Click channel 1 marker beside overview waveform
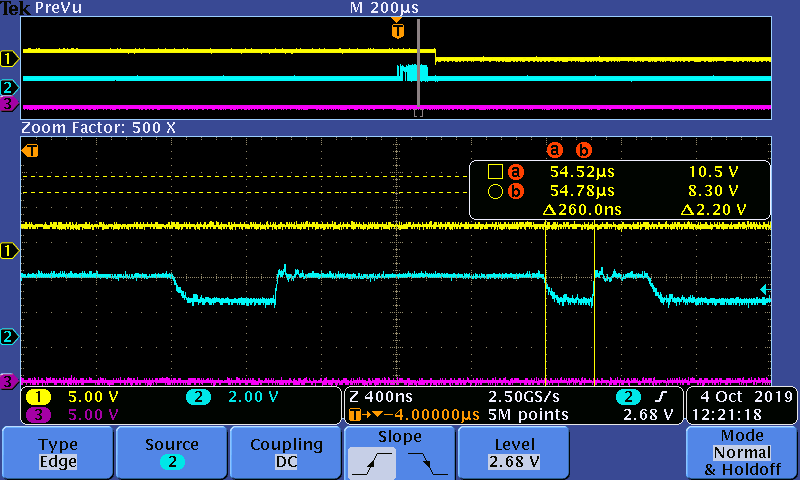This screenshot has width=800, height=480. (x=9, y=59)
